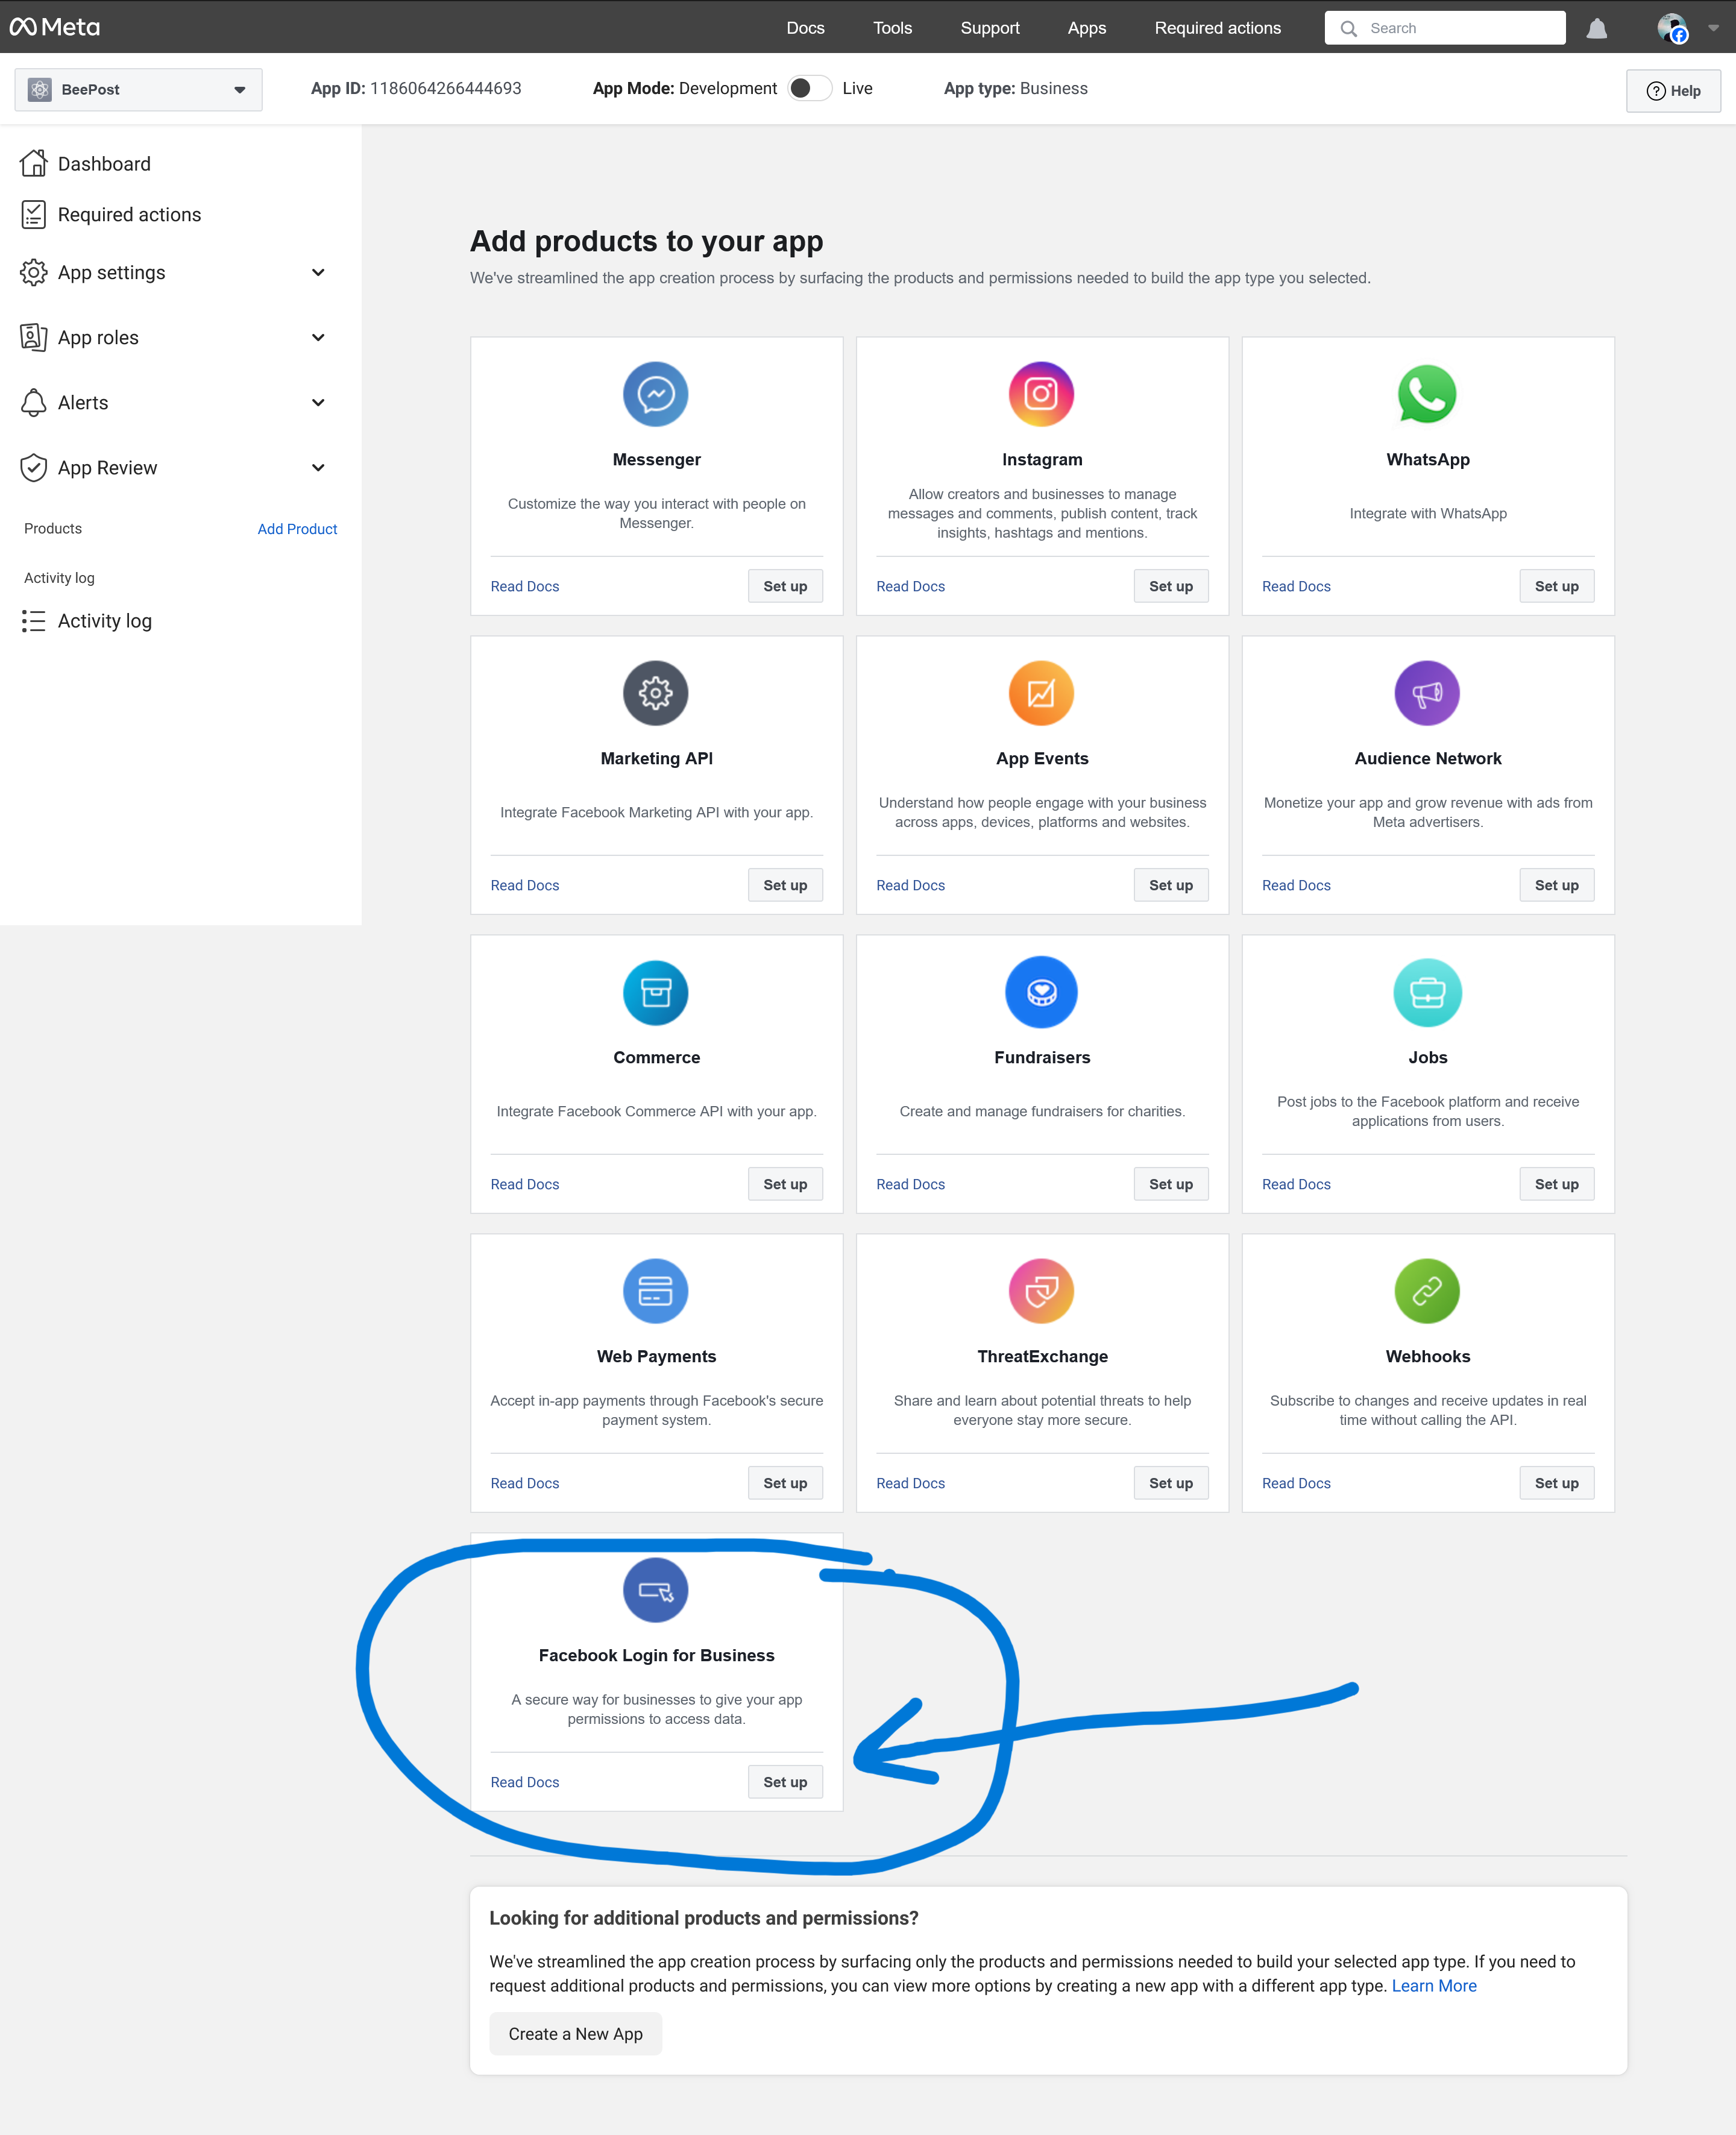Click the Marketing API gear icon
The height and width of the screenshot is (2135, 1736).
pos(656,693)
